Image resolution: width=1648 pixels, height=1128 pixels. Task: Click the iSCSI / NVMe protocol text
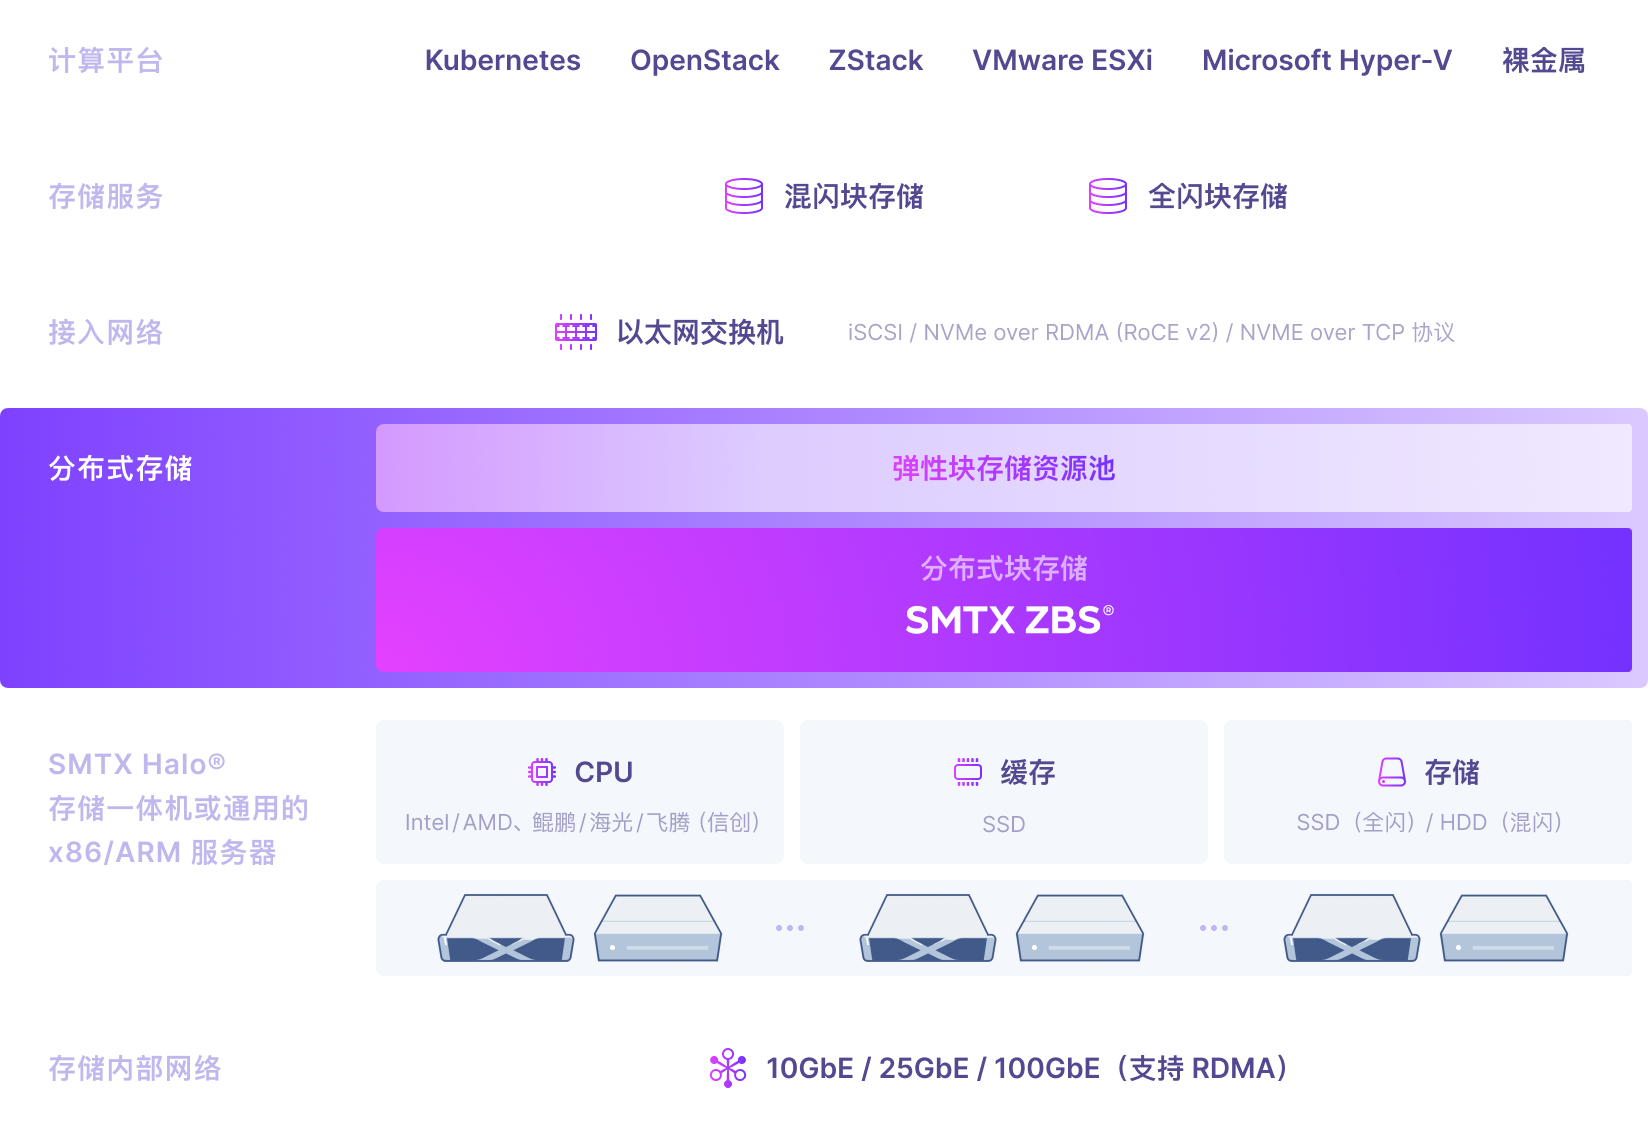coord(1151,332)
